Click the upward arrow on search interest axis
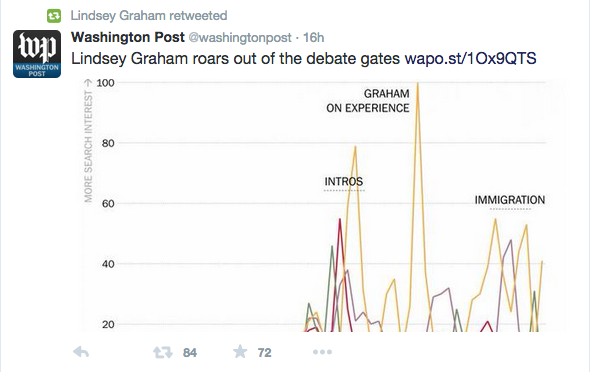This screenshot has width=590, height=372. 88,82
